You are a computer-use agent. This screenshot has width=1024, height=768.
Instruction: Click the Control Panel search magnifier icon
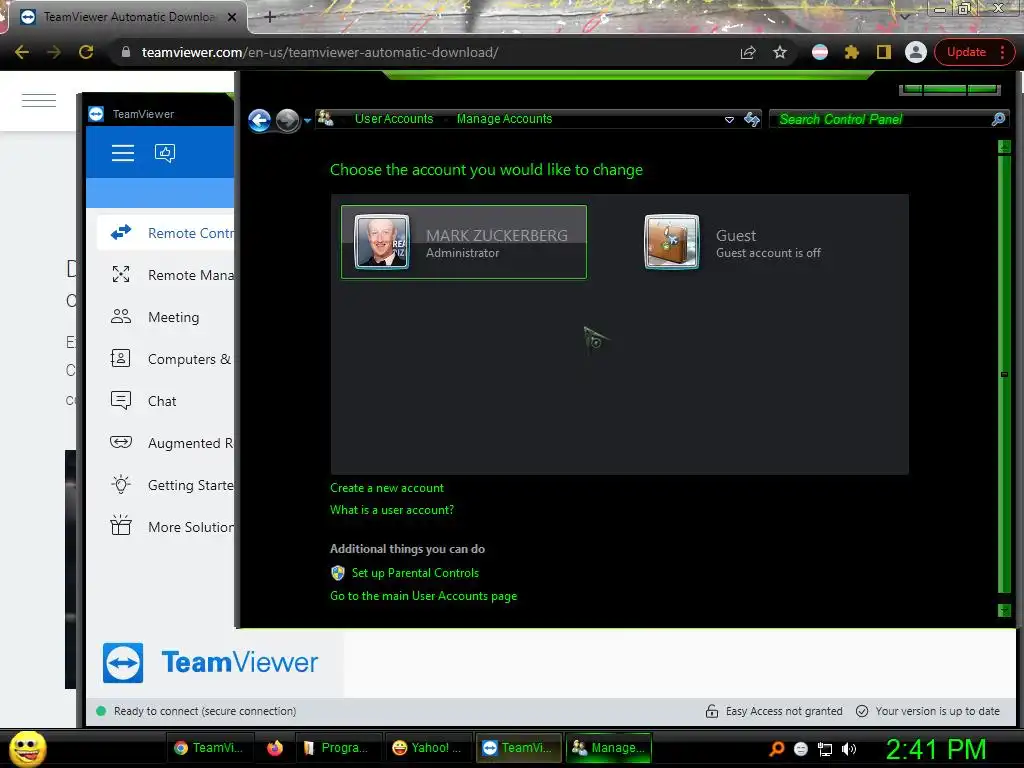click(x=999, y=119)
